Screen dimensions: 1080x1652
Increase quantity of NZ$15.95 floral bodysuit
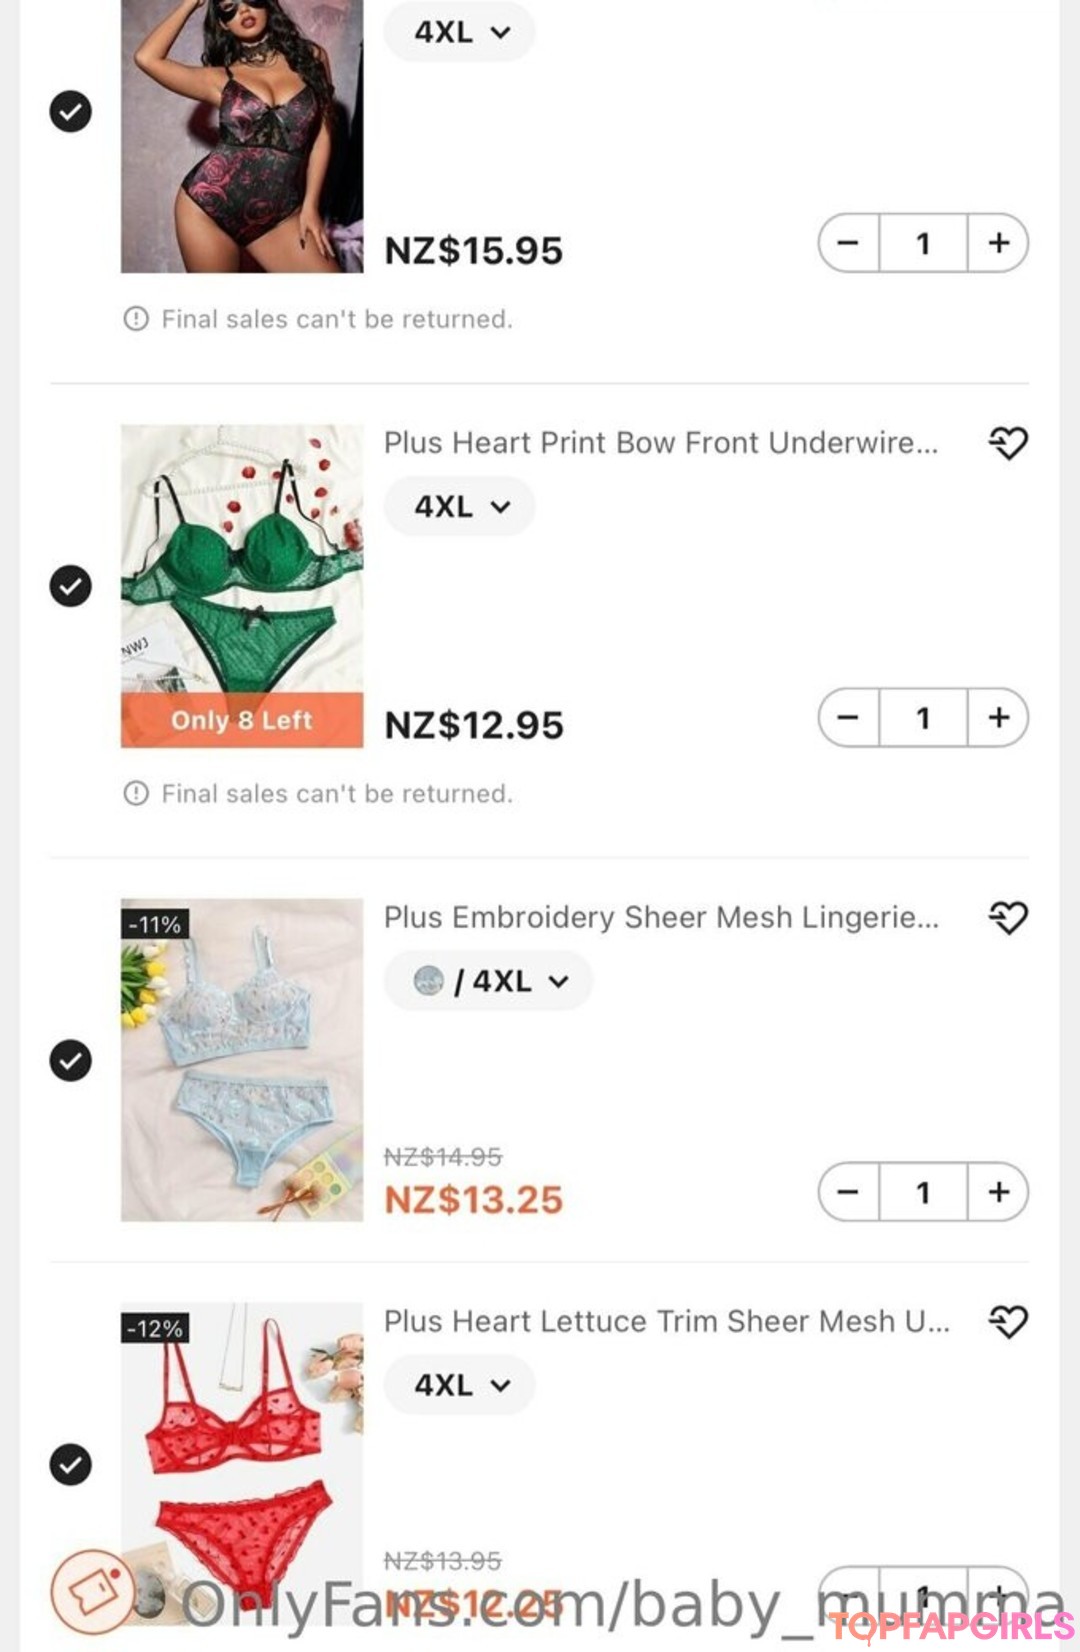coord(998,243)
